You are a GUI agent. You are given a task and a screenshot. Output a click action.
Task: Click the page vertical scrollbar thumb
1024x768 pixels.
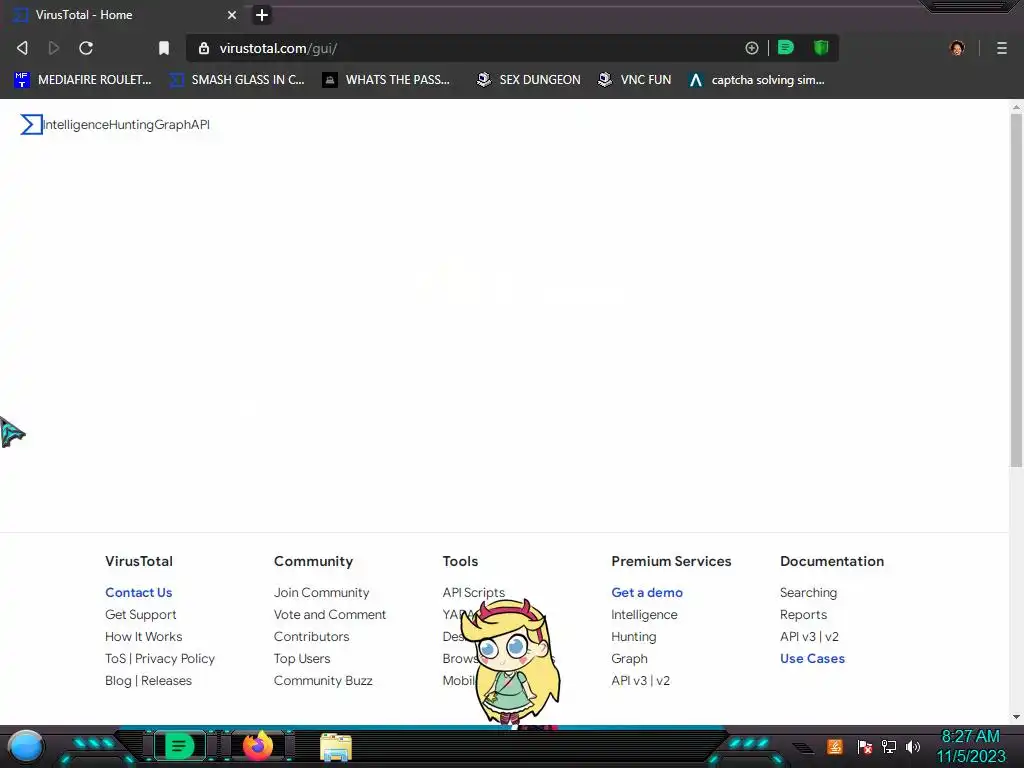(x=1016, y=290)
